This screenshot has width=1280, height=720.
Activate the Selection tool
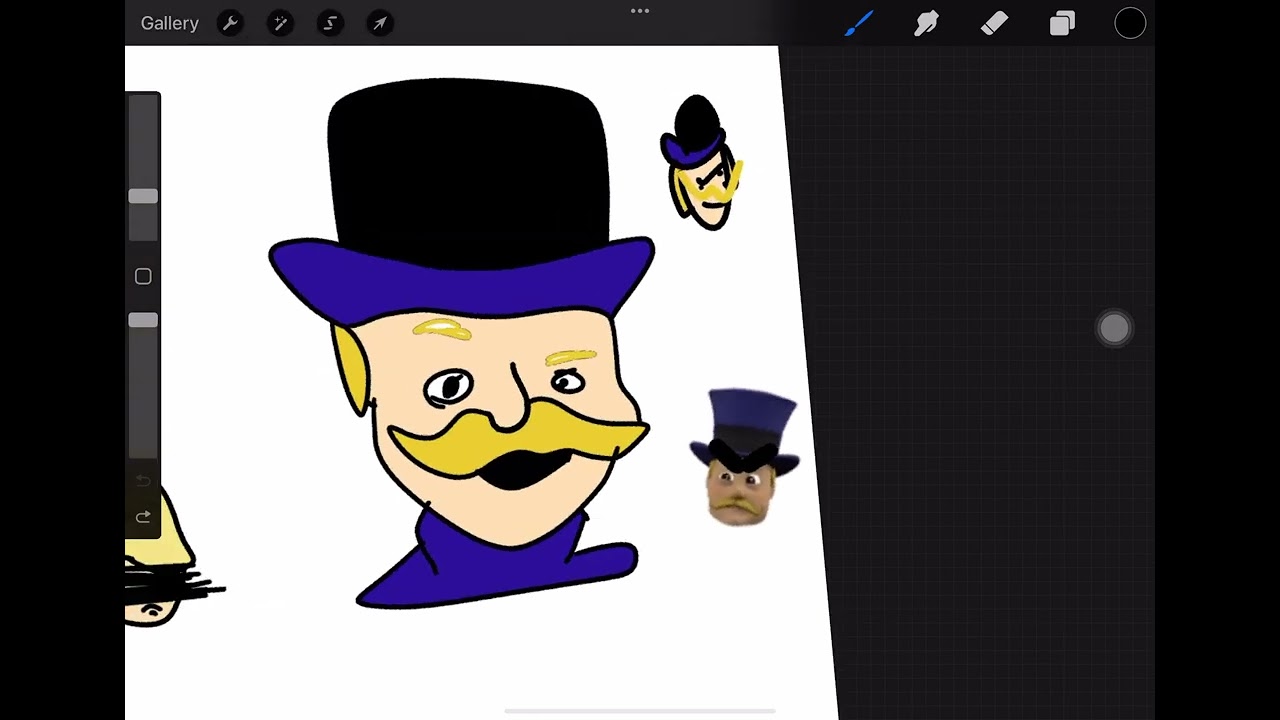click(x=330, y=23)
